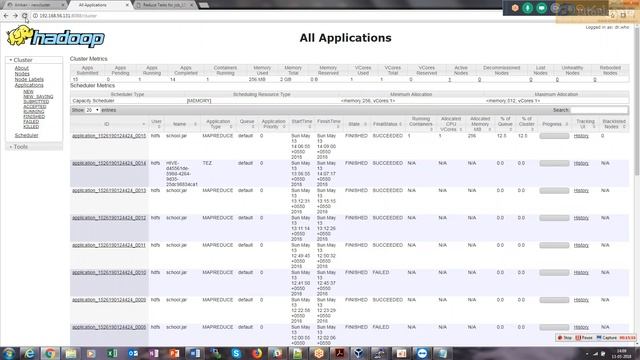Filter applications by FAILED state
640x360 pixels.
click(31, 122)
